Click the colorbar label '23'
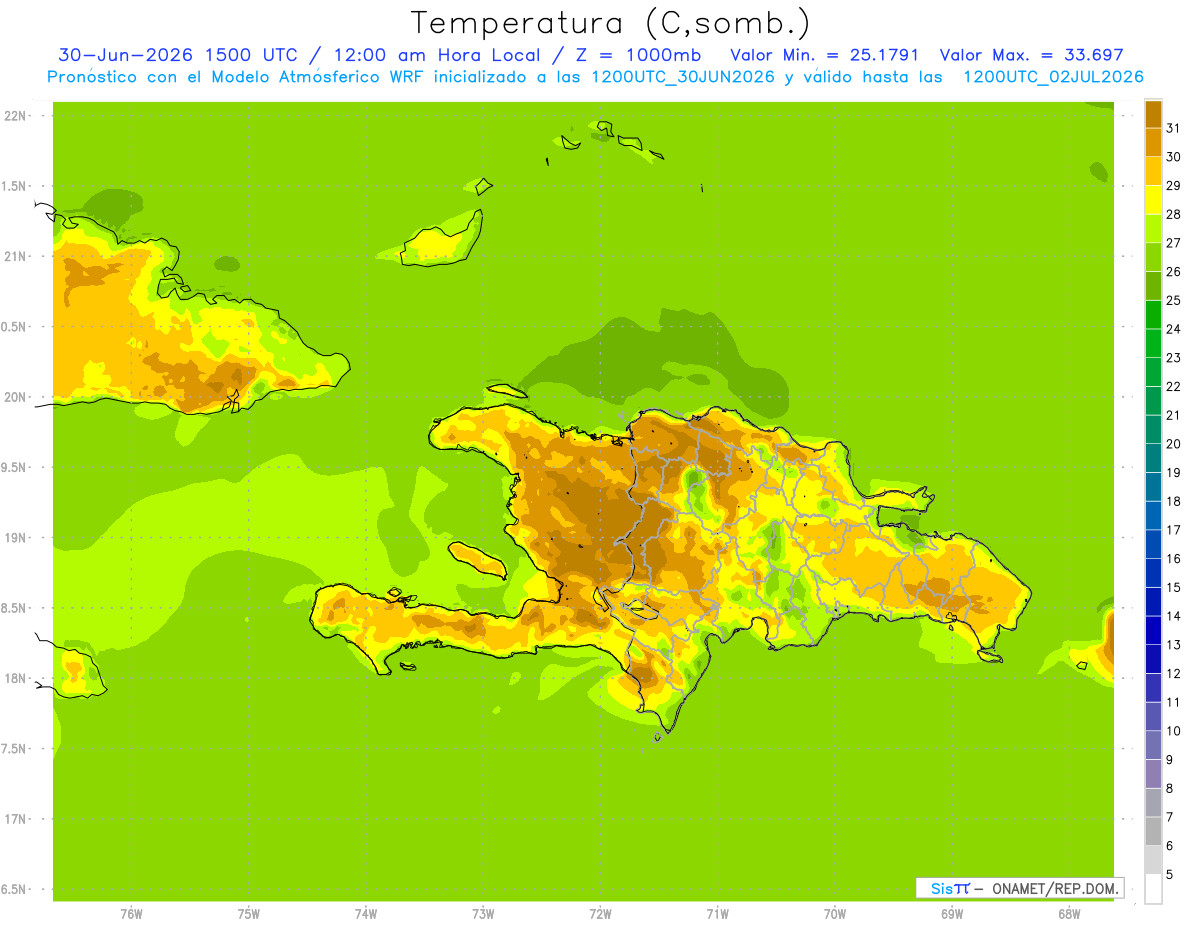Screen dimensions: 1200x927 pos(1173,358)
